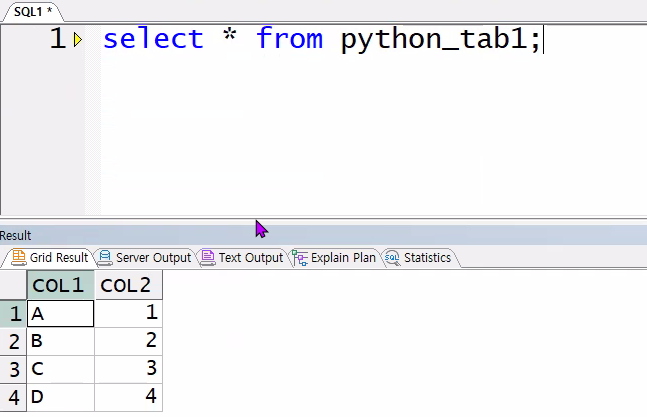The image size is (647, 417).
Task: Click COL2 cell in row D
Action: point(128,397)
